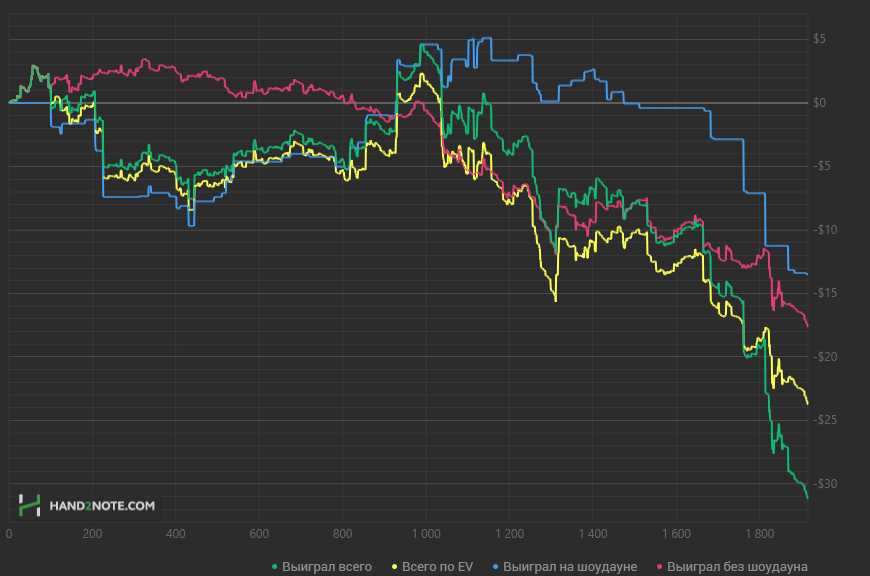
Task: Click the '1 400' x-axis label
Action: [x=593, y=534]
